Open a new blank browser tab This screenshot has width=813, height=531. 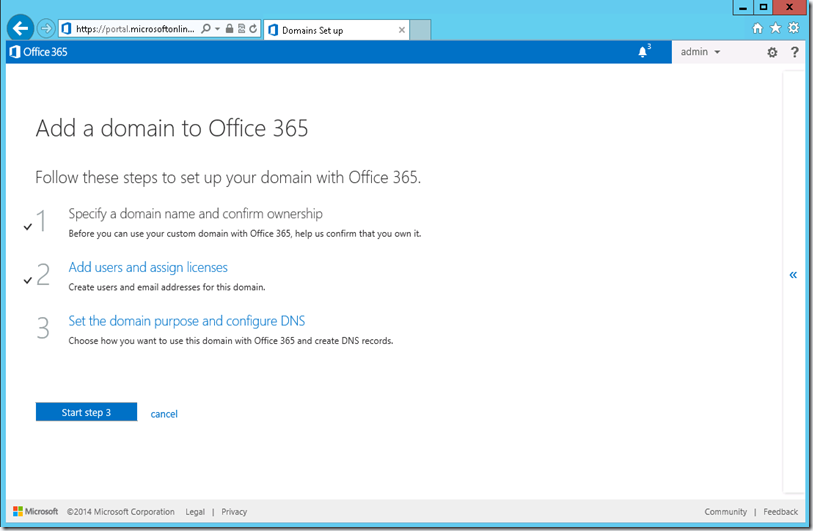pyautogui.click(x=420, y=31)
